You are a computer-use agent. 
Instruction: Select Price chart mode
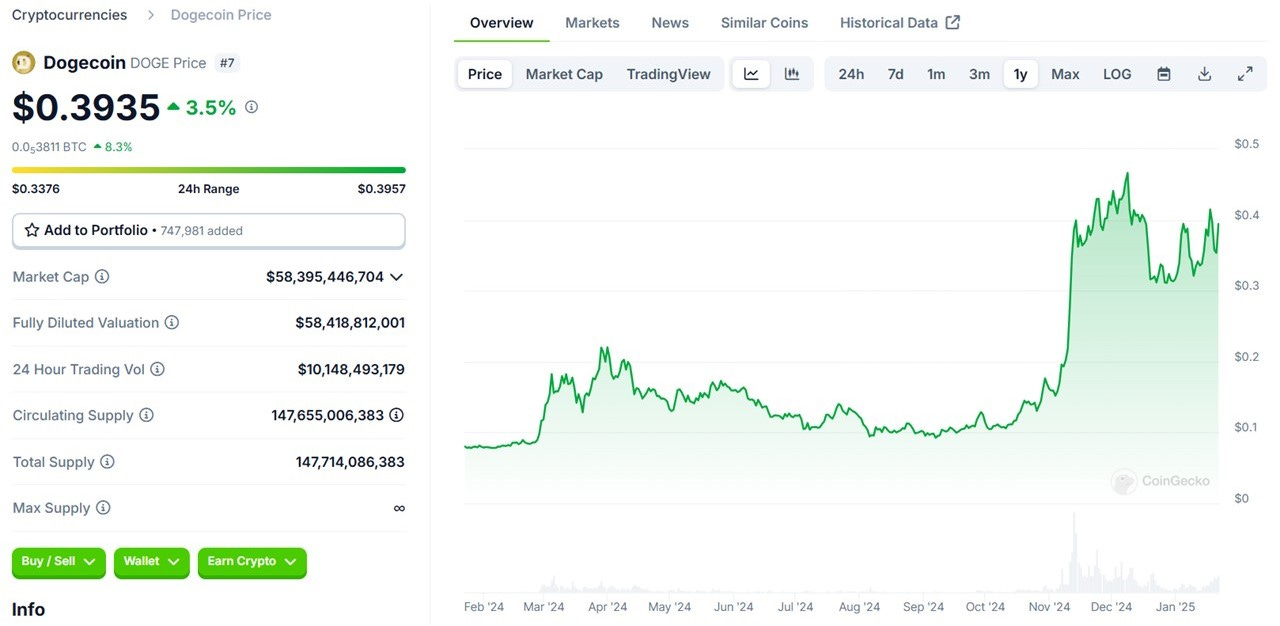point(485,74)
